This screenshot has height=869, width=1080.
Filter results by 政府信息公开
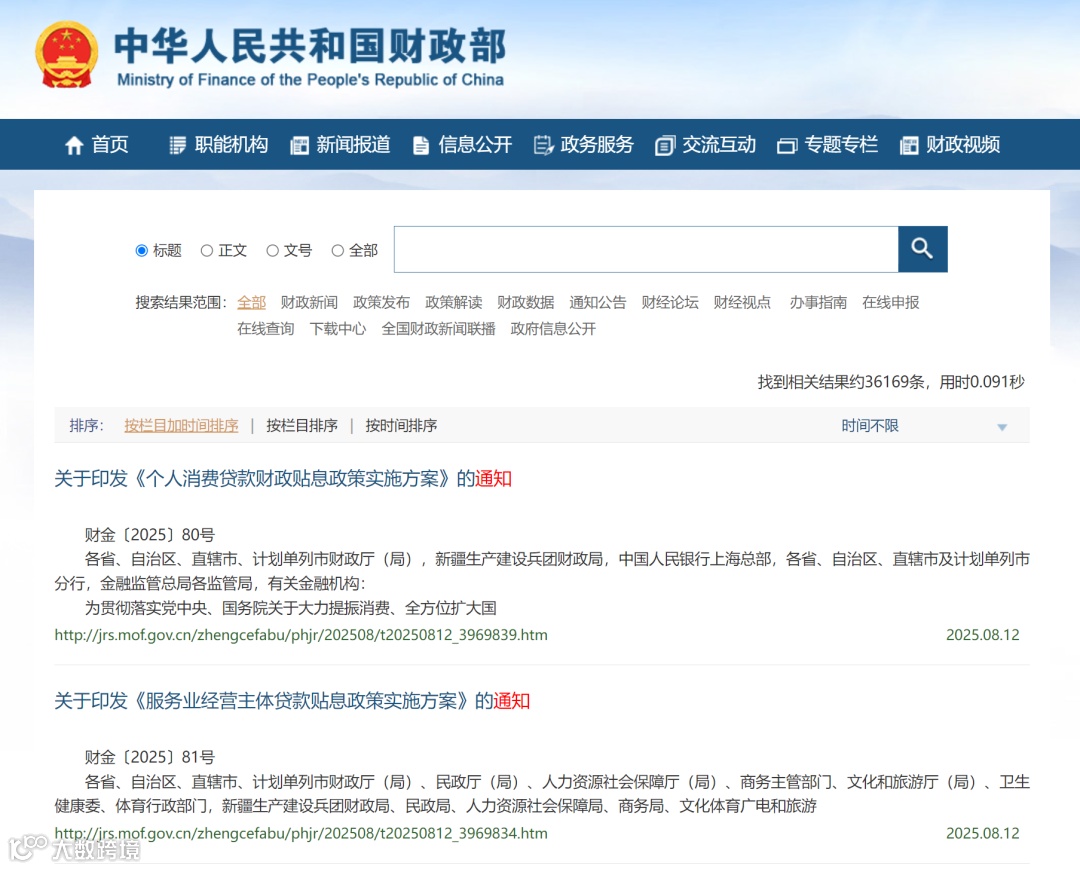pyautogui.click(x=553, y=328)
